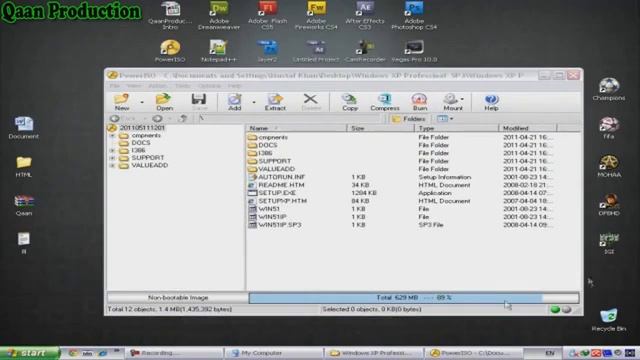Switch to Recording taskbar button

(x=174, y=353)
